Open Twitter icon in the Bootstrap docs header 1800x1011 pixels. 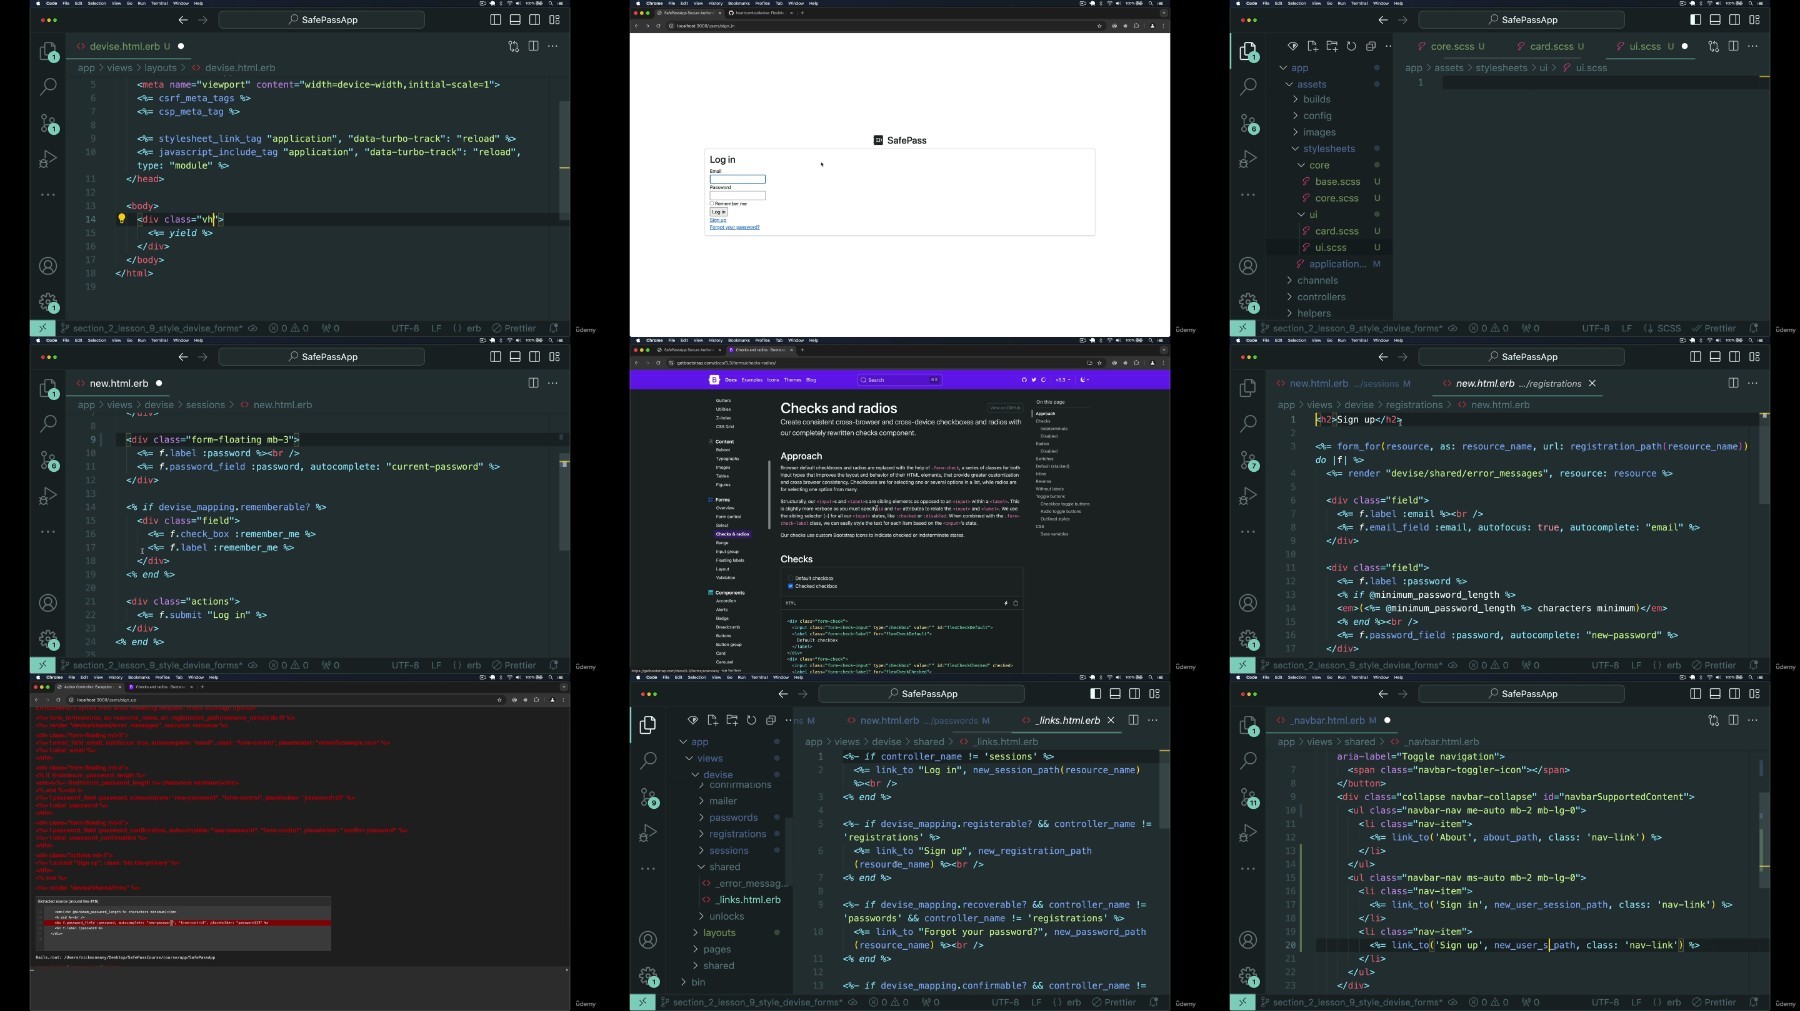(x=1034, y=380)
